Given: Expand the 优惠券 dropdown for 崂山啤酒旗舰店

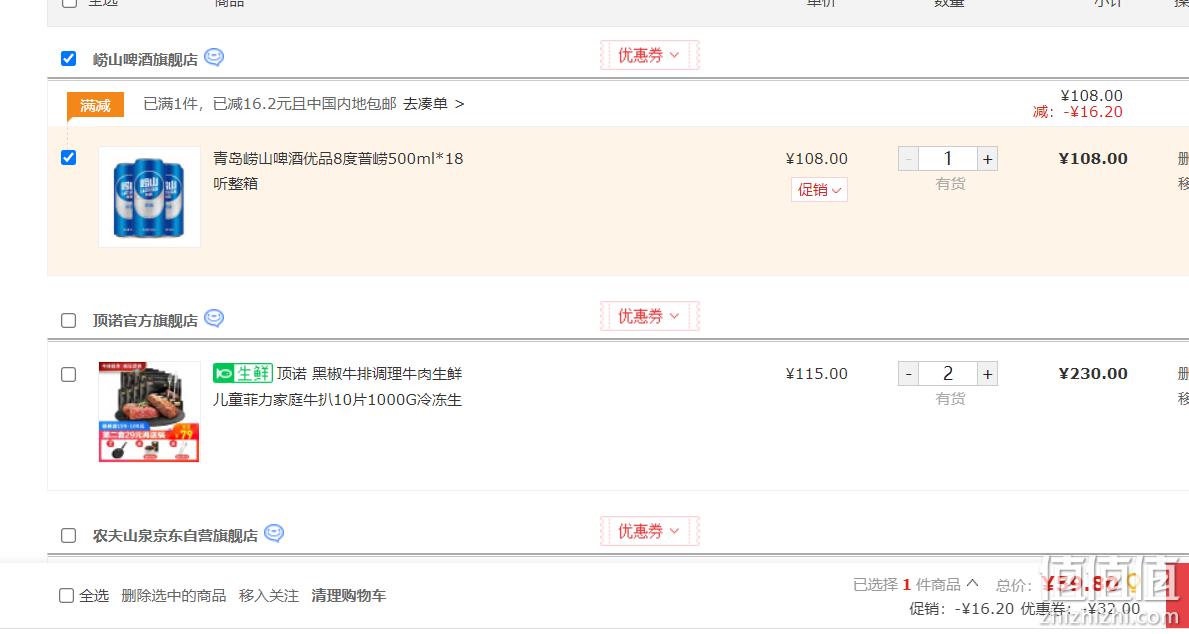Looking at the screenshot, I should [x=649, y=55].
